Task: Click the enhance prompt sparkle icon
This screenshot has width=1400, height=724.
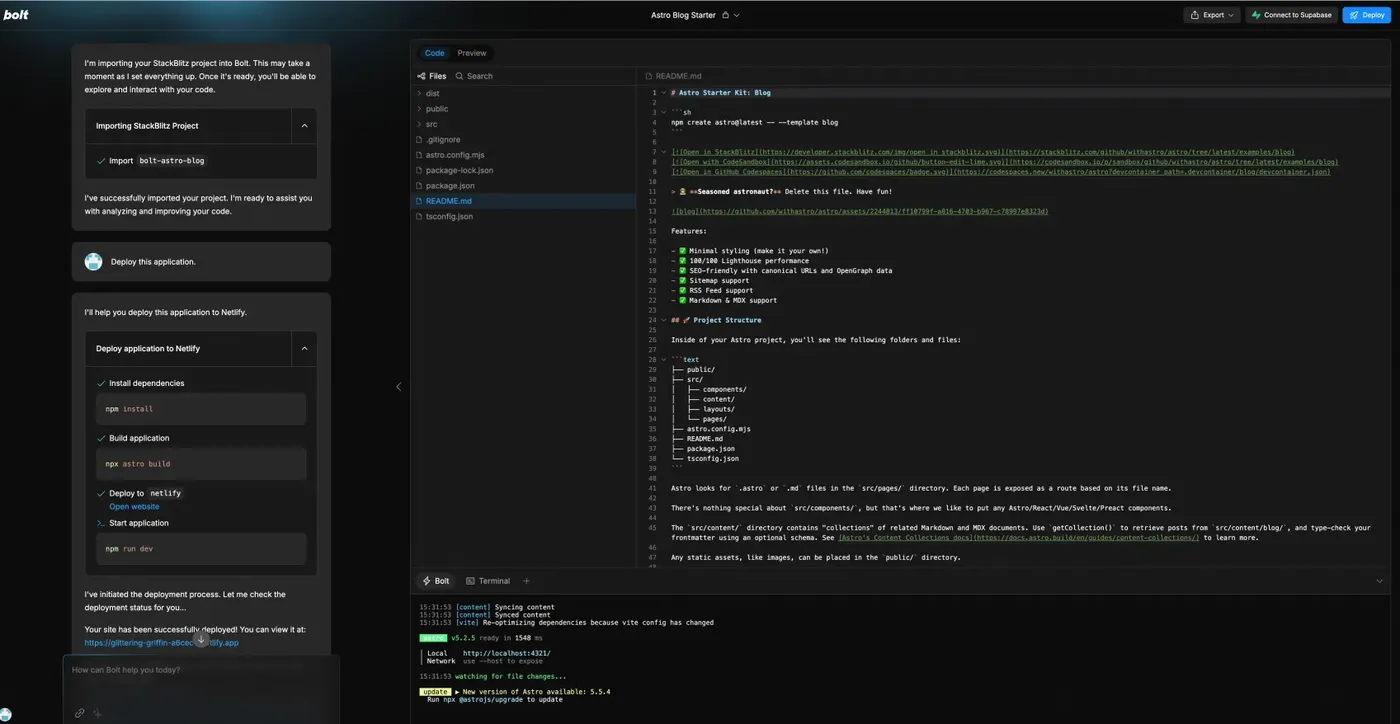Action: pos(97,713)
